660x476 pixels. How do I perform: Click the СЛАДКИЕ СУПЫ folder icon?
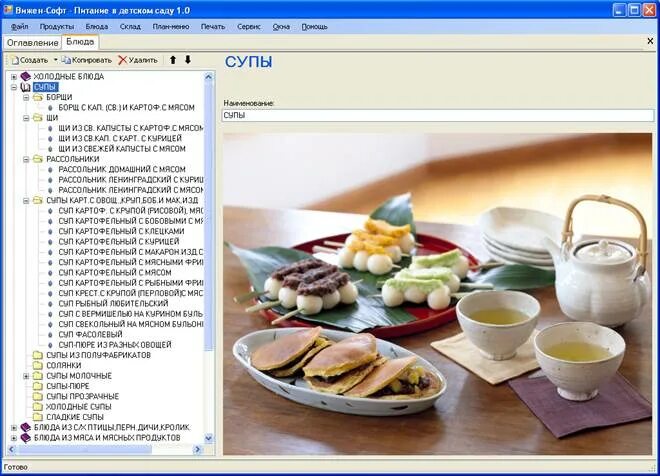38,417
